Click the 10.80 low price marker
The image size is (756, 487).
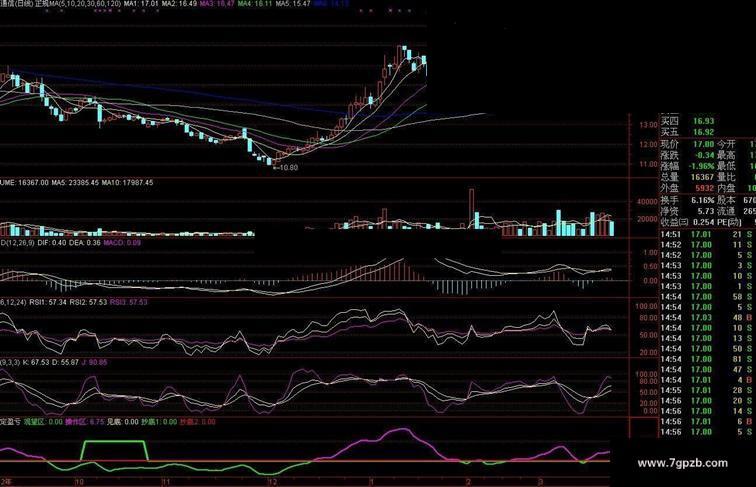pyautogui.click(x=285, y=168)
